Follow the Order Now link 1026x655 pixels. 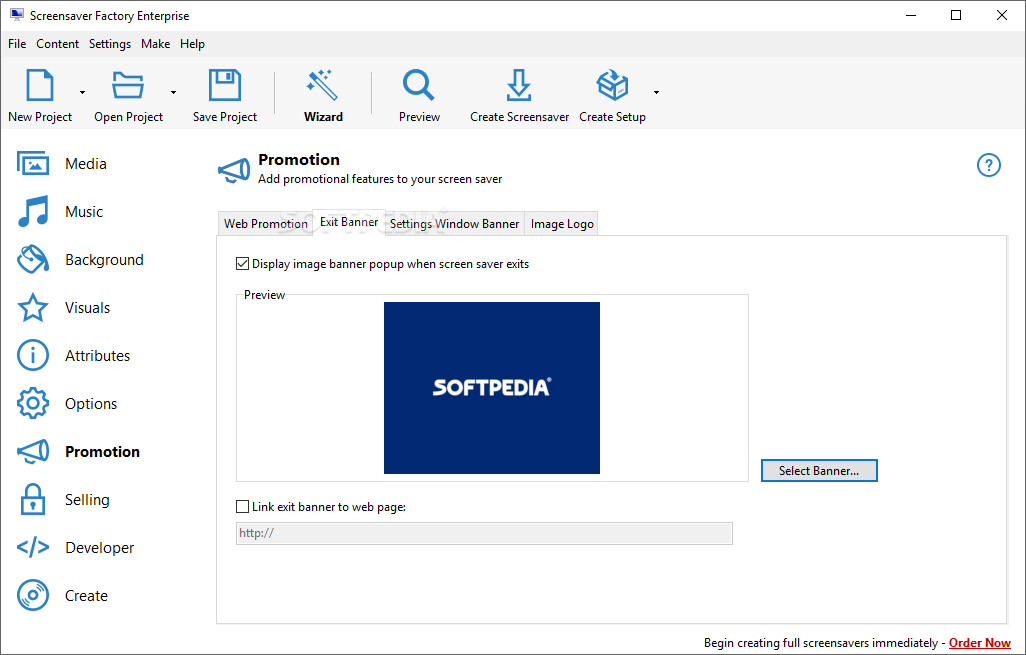click(980, 643)
